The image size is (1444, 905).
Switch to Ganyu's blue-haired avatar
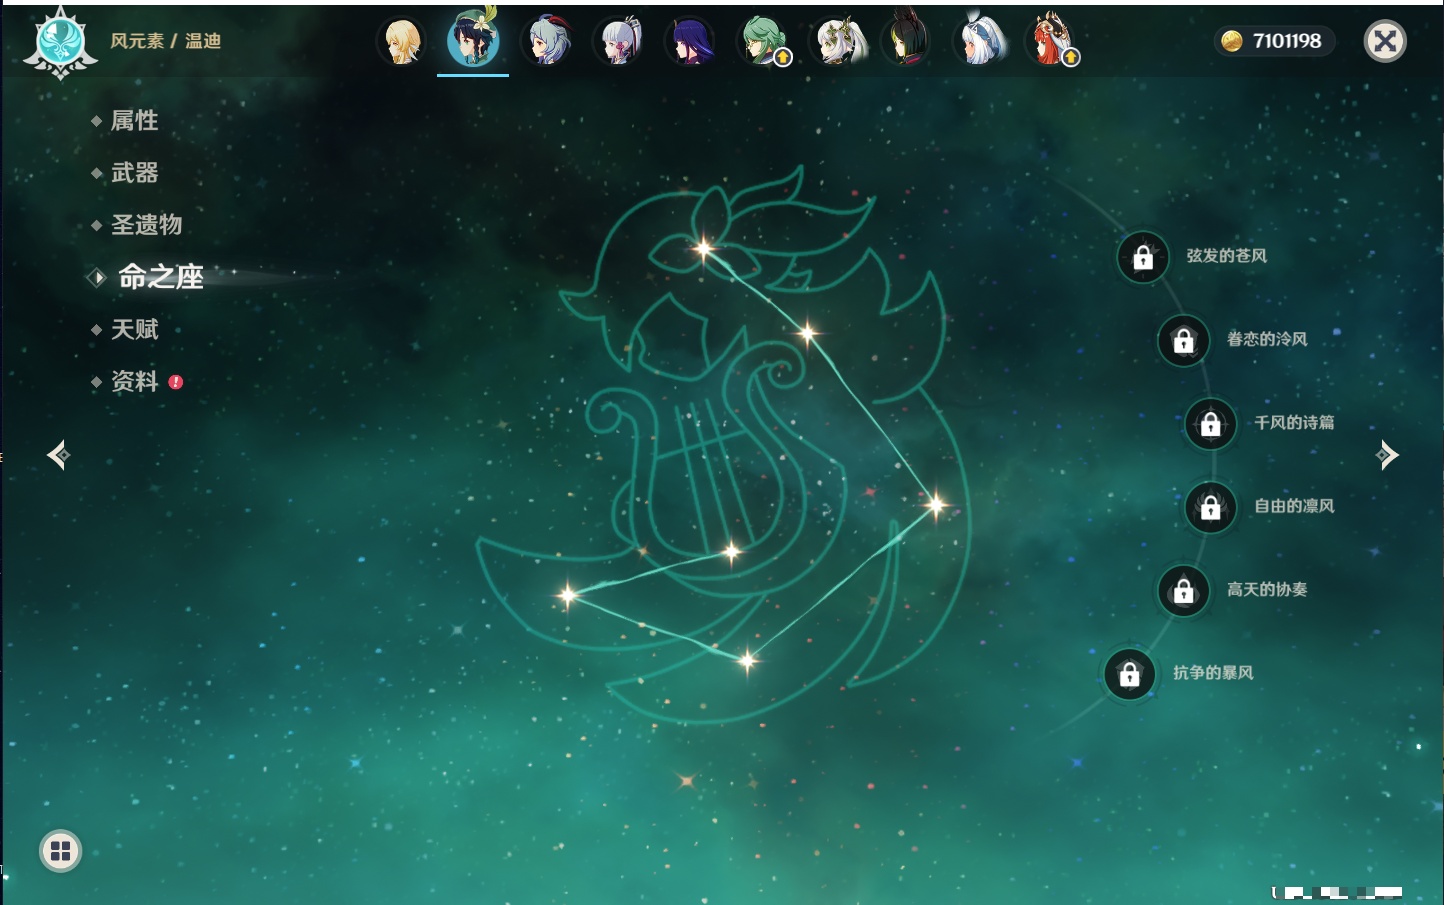546,42
